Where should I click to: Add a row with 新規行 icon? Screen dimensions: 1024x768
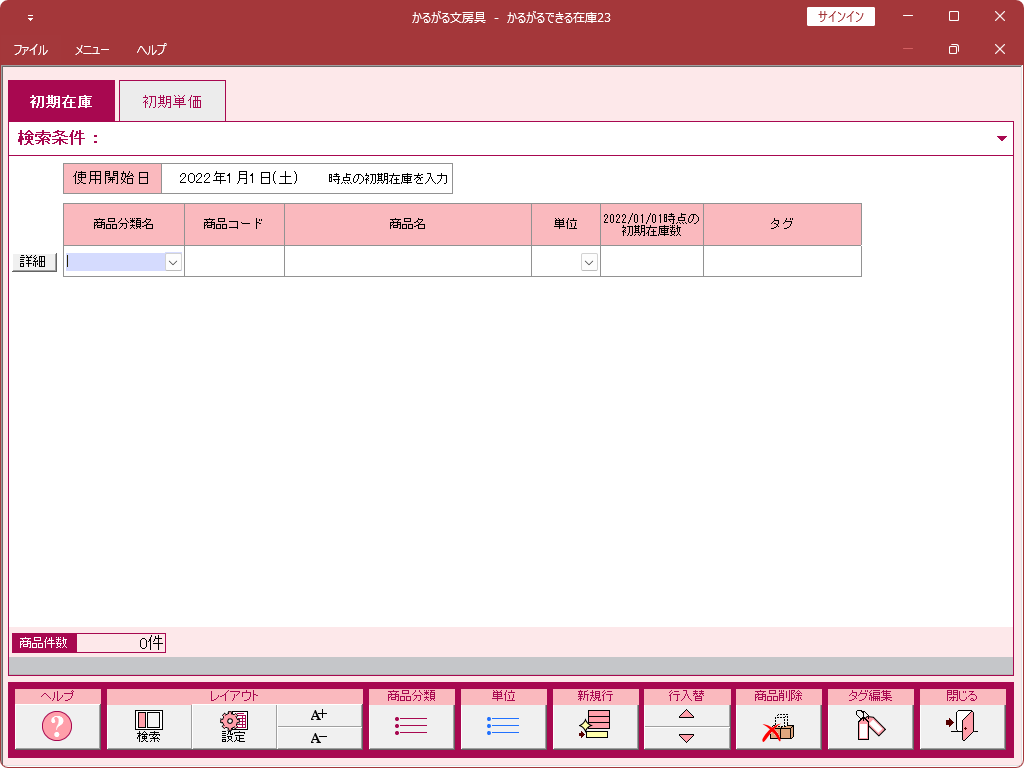(x=595, y=726)
